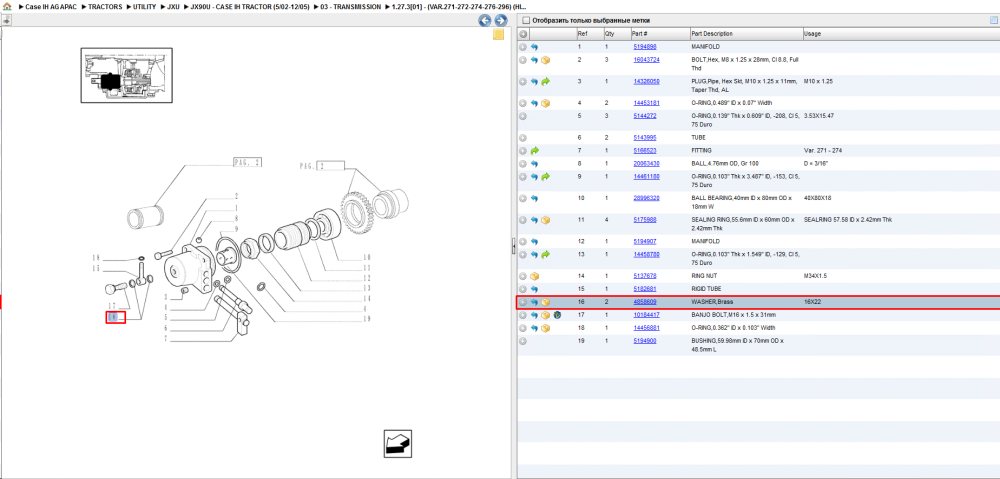Screen dimensions: 1000x479
Task: Toggle selection circle for Ref 5 O-RING
Action: [523, 116]
